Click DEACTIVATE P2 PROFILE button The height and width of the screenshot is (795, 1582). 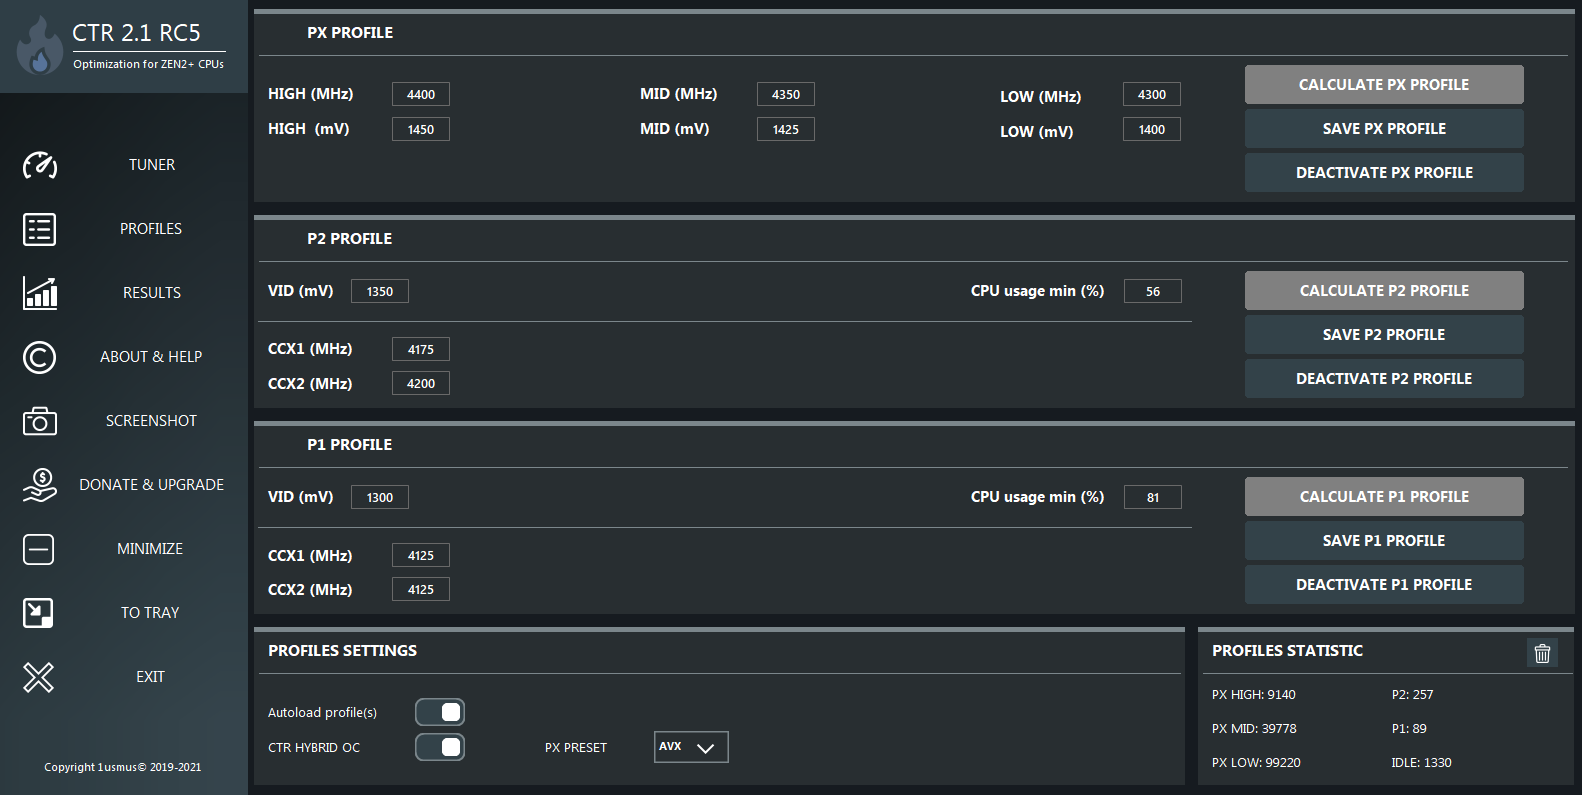1384,379
